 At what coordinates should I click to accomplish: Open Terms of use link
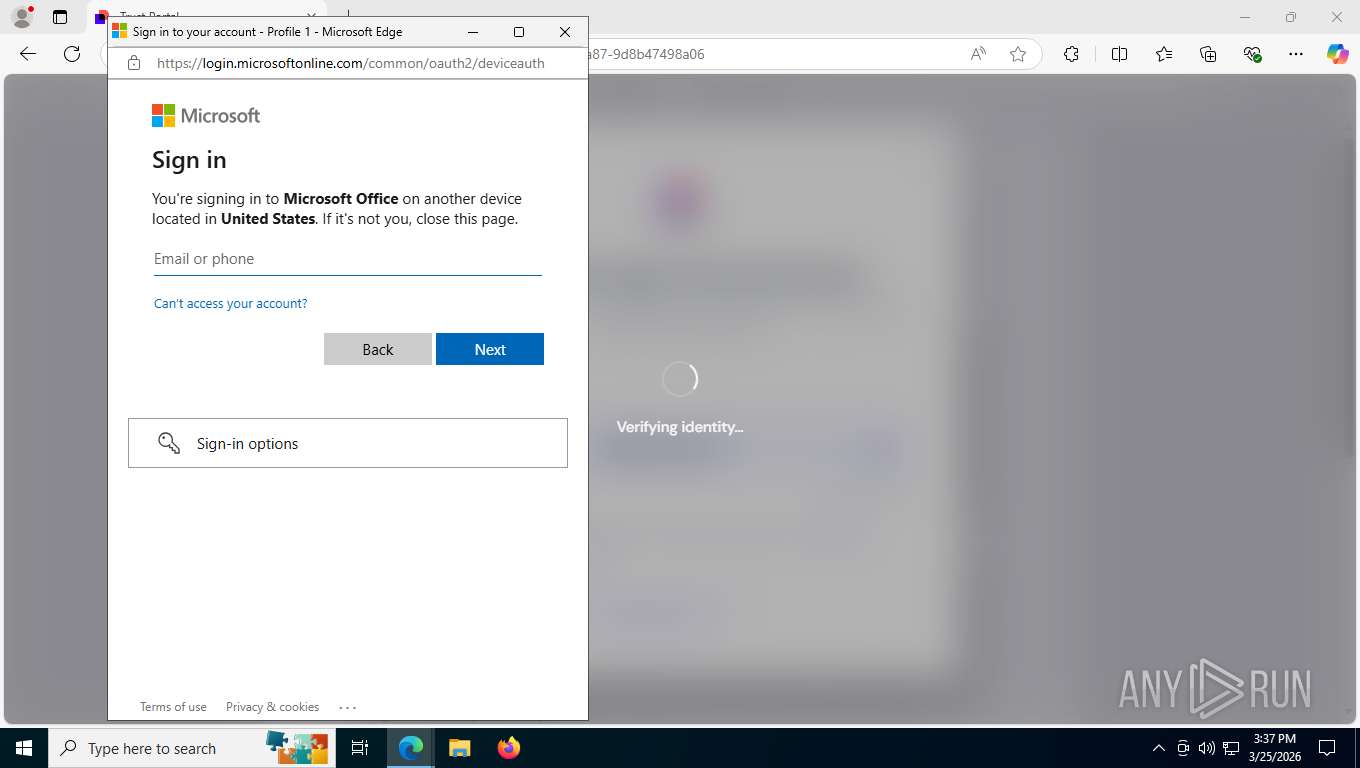[x=173, y=707]
